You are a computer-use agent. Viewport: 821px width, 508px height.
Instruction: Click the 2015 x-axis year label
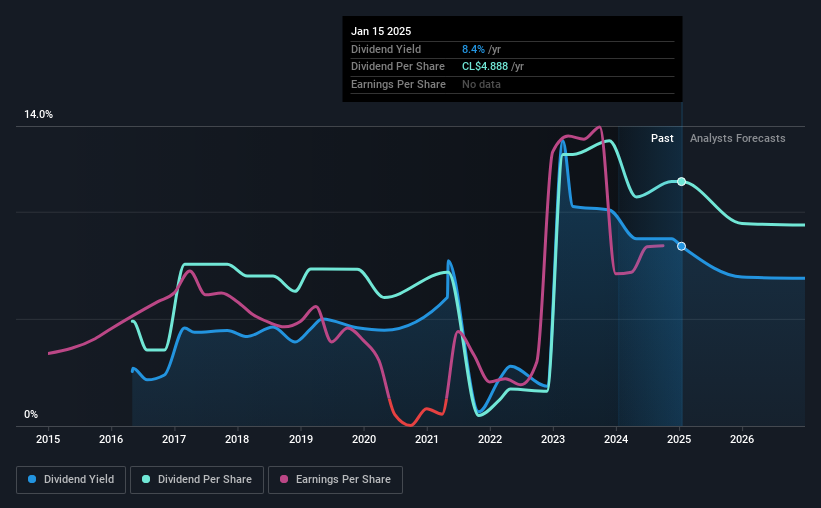tap(48, 439)
